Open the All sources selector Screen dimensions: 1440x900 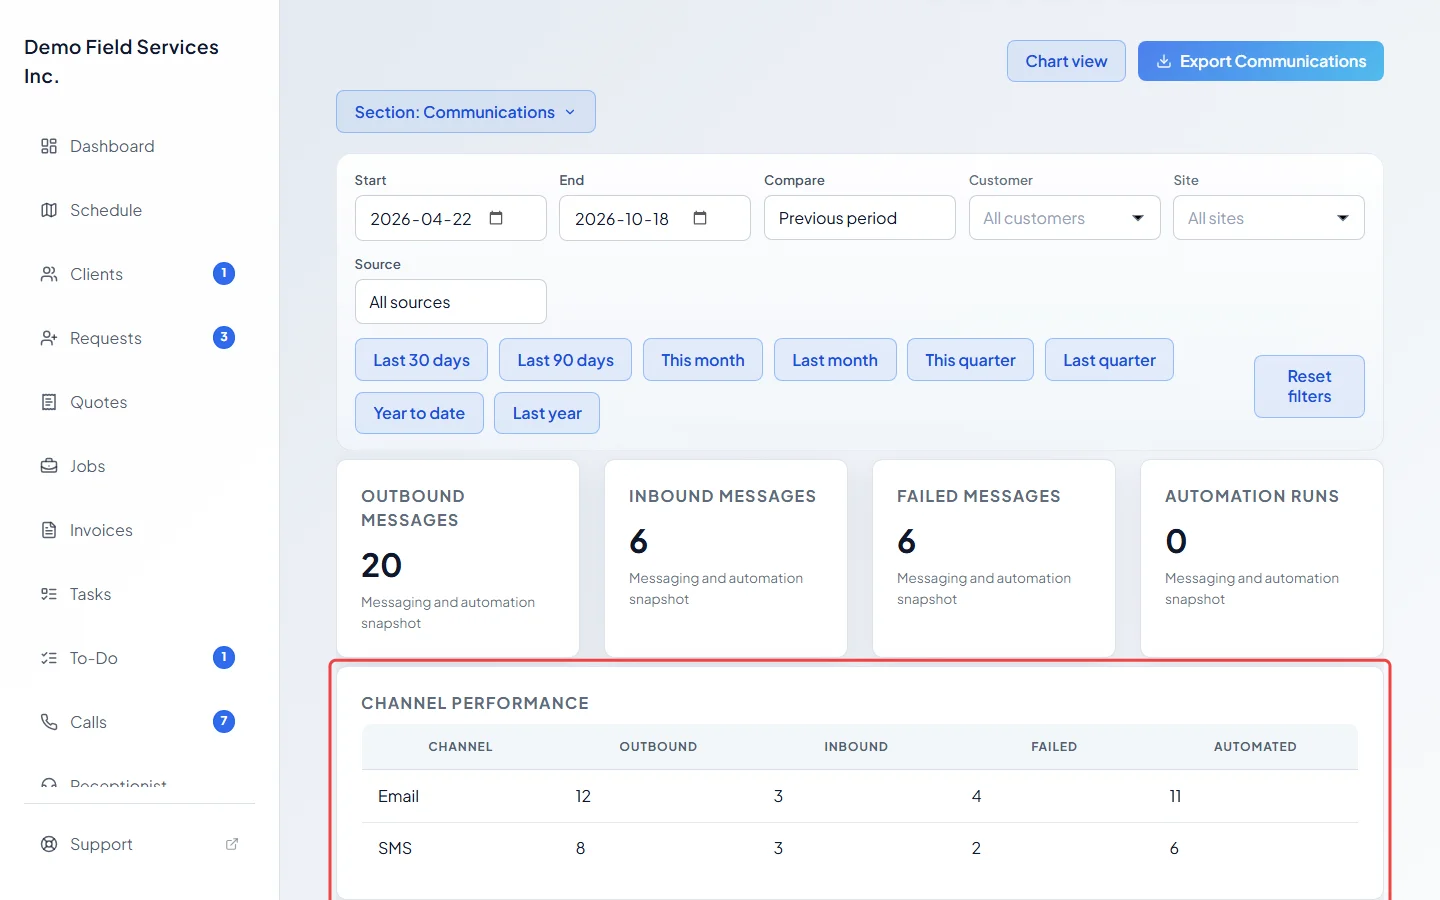click(x=451, y=302)
